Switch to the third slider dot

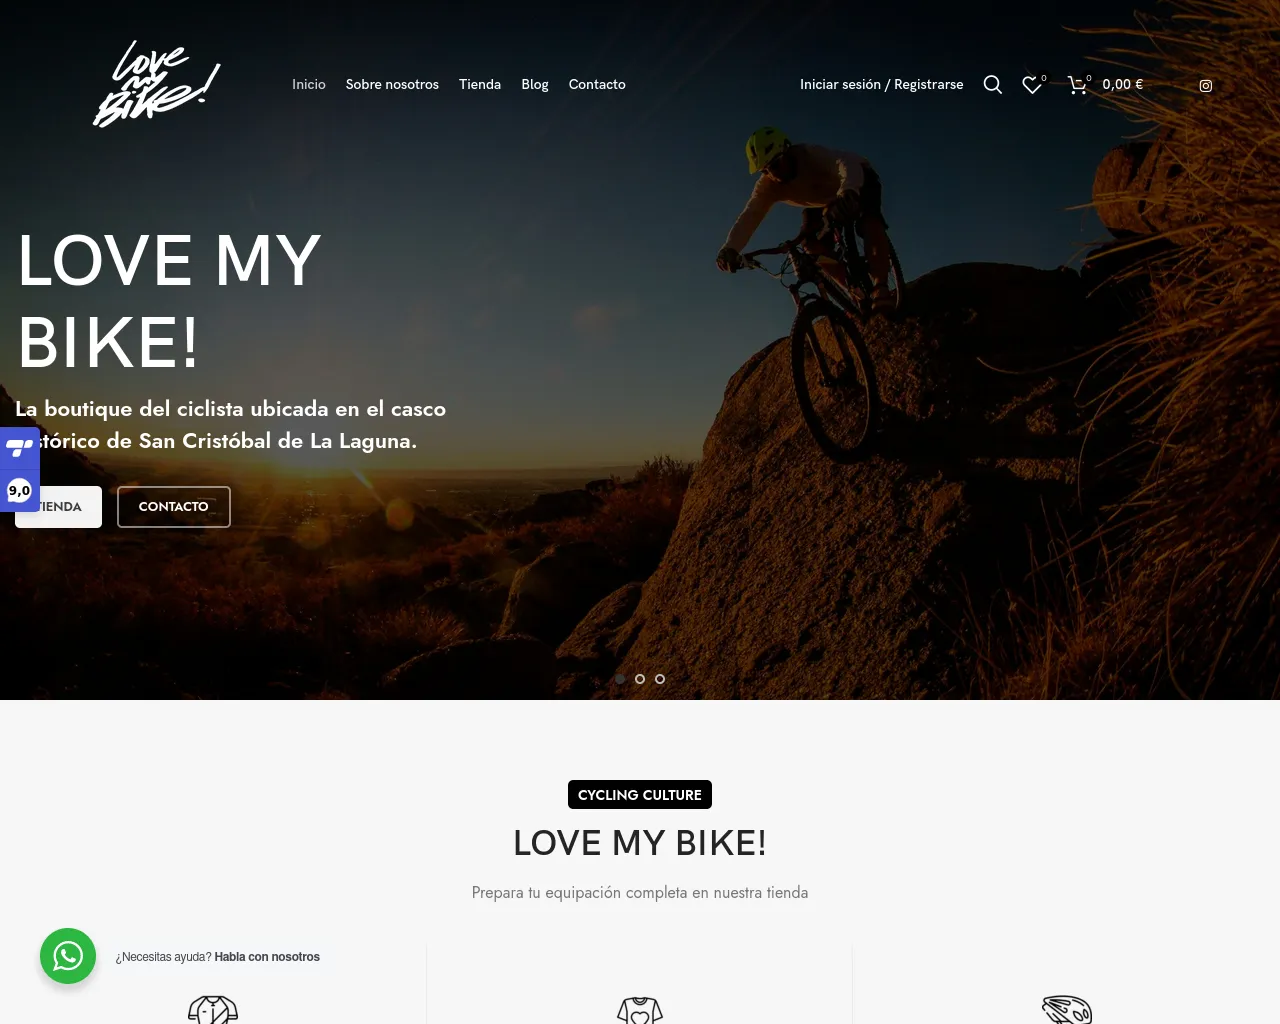tap(660, 679)
